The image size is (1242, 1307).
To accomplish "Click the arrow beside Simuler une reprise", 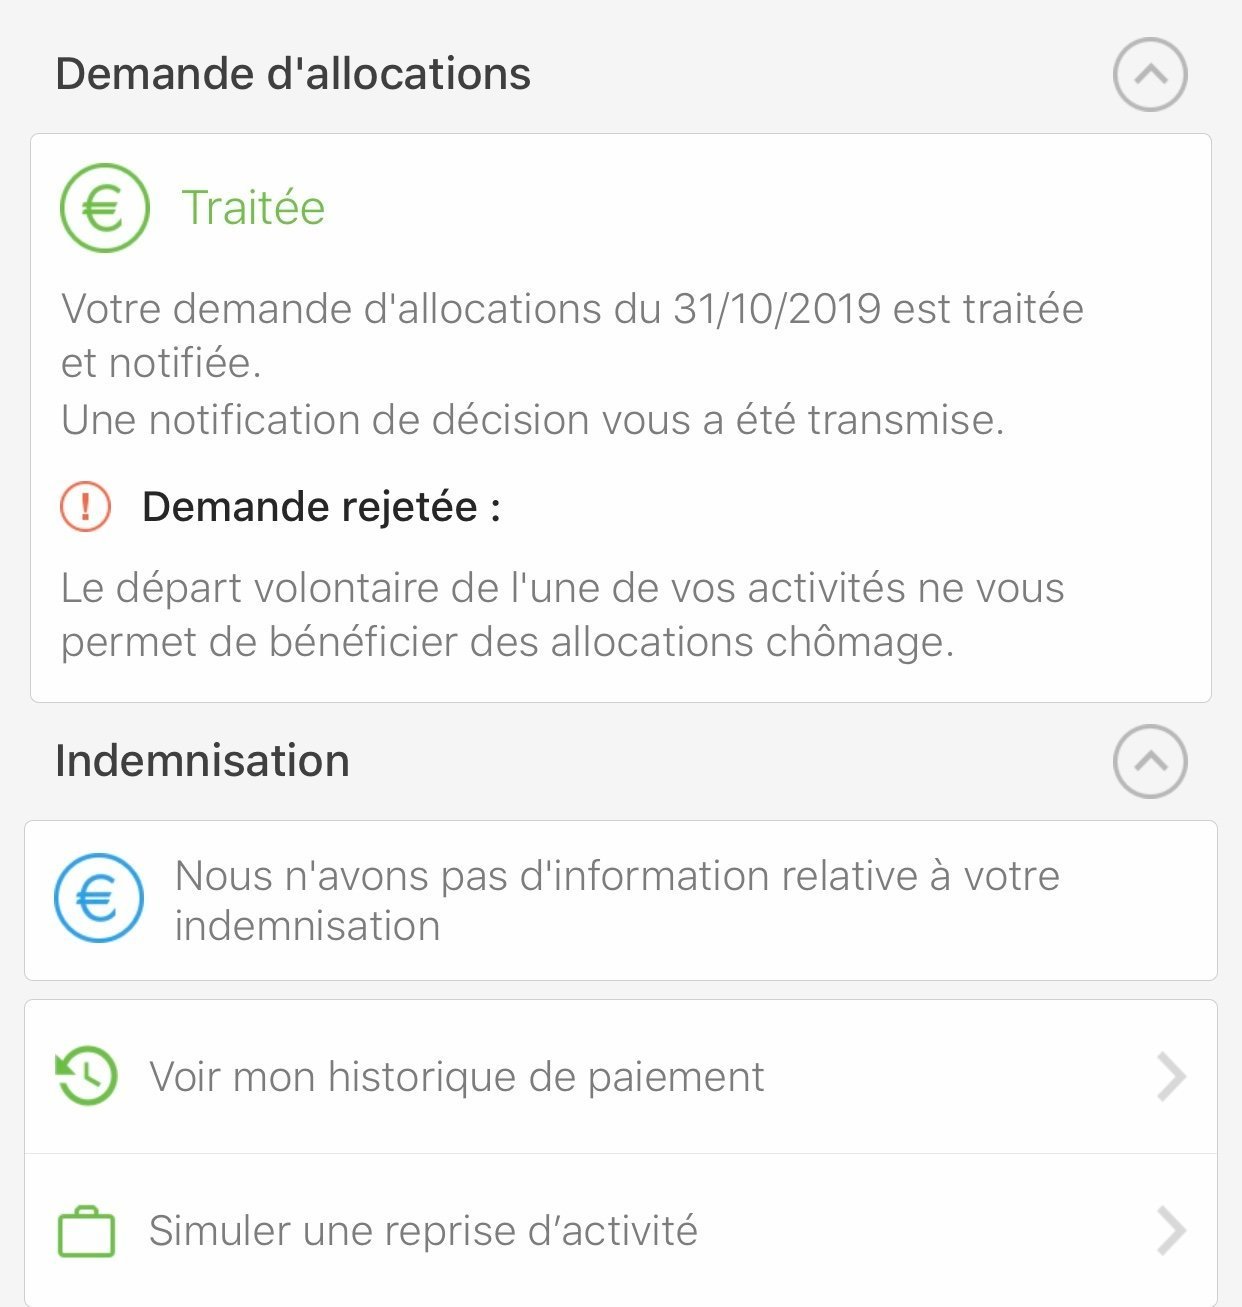I will coord(1171,1231).
